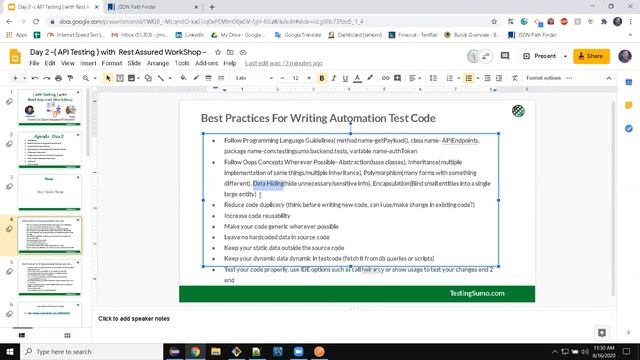The width and height of the screenshot is (640, 360).
Task: Open the Arrange menu
Action: pyautogui.click(x=158, y=63)
